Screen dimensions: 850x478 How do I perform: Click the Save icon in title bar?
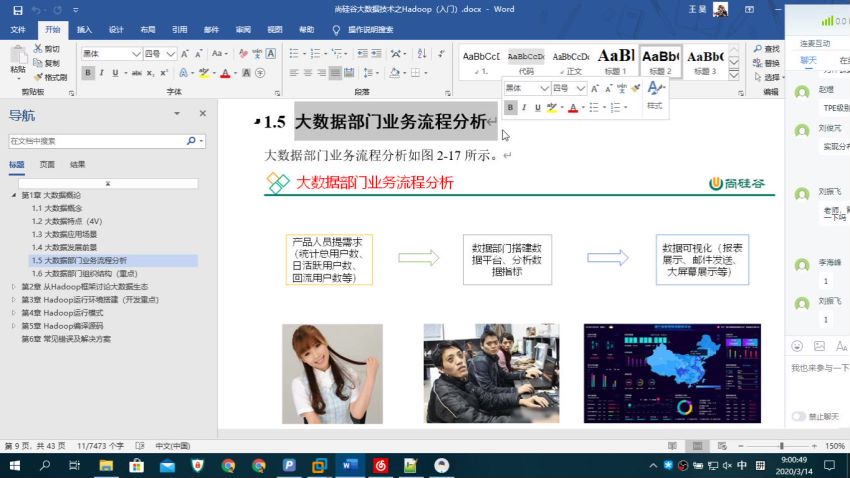click(18, 10)
